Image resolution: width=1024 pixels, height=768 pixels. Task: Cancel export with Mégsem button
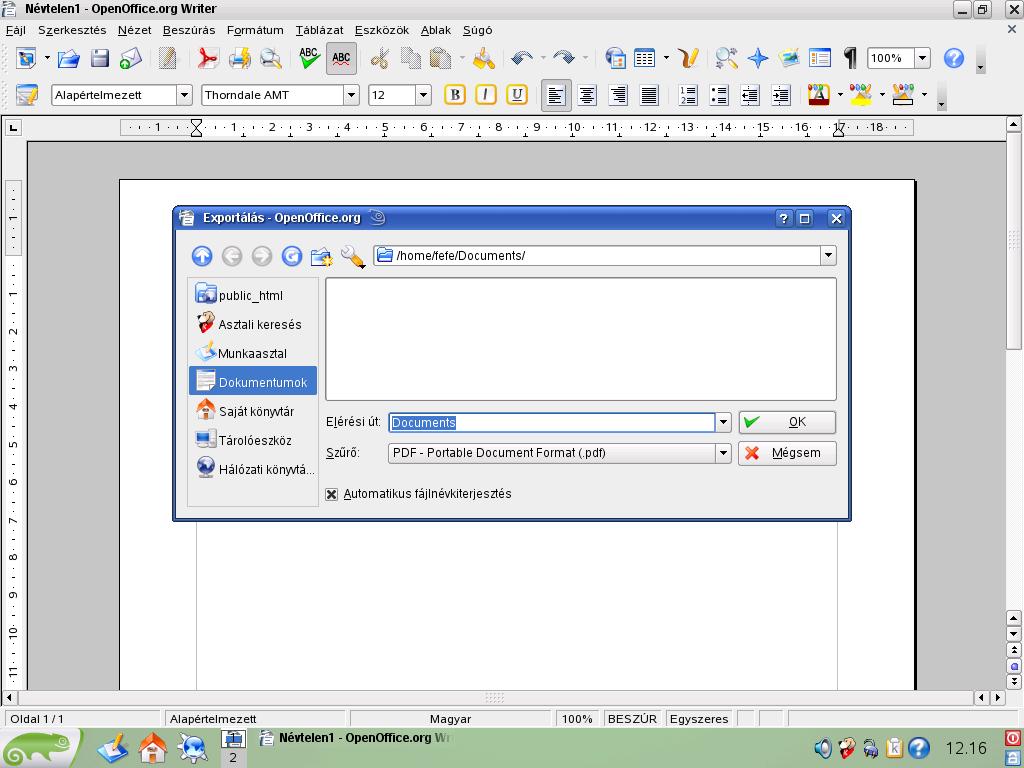[x=787, y=453]
